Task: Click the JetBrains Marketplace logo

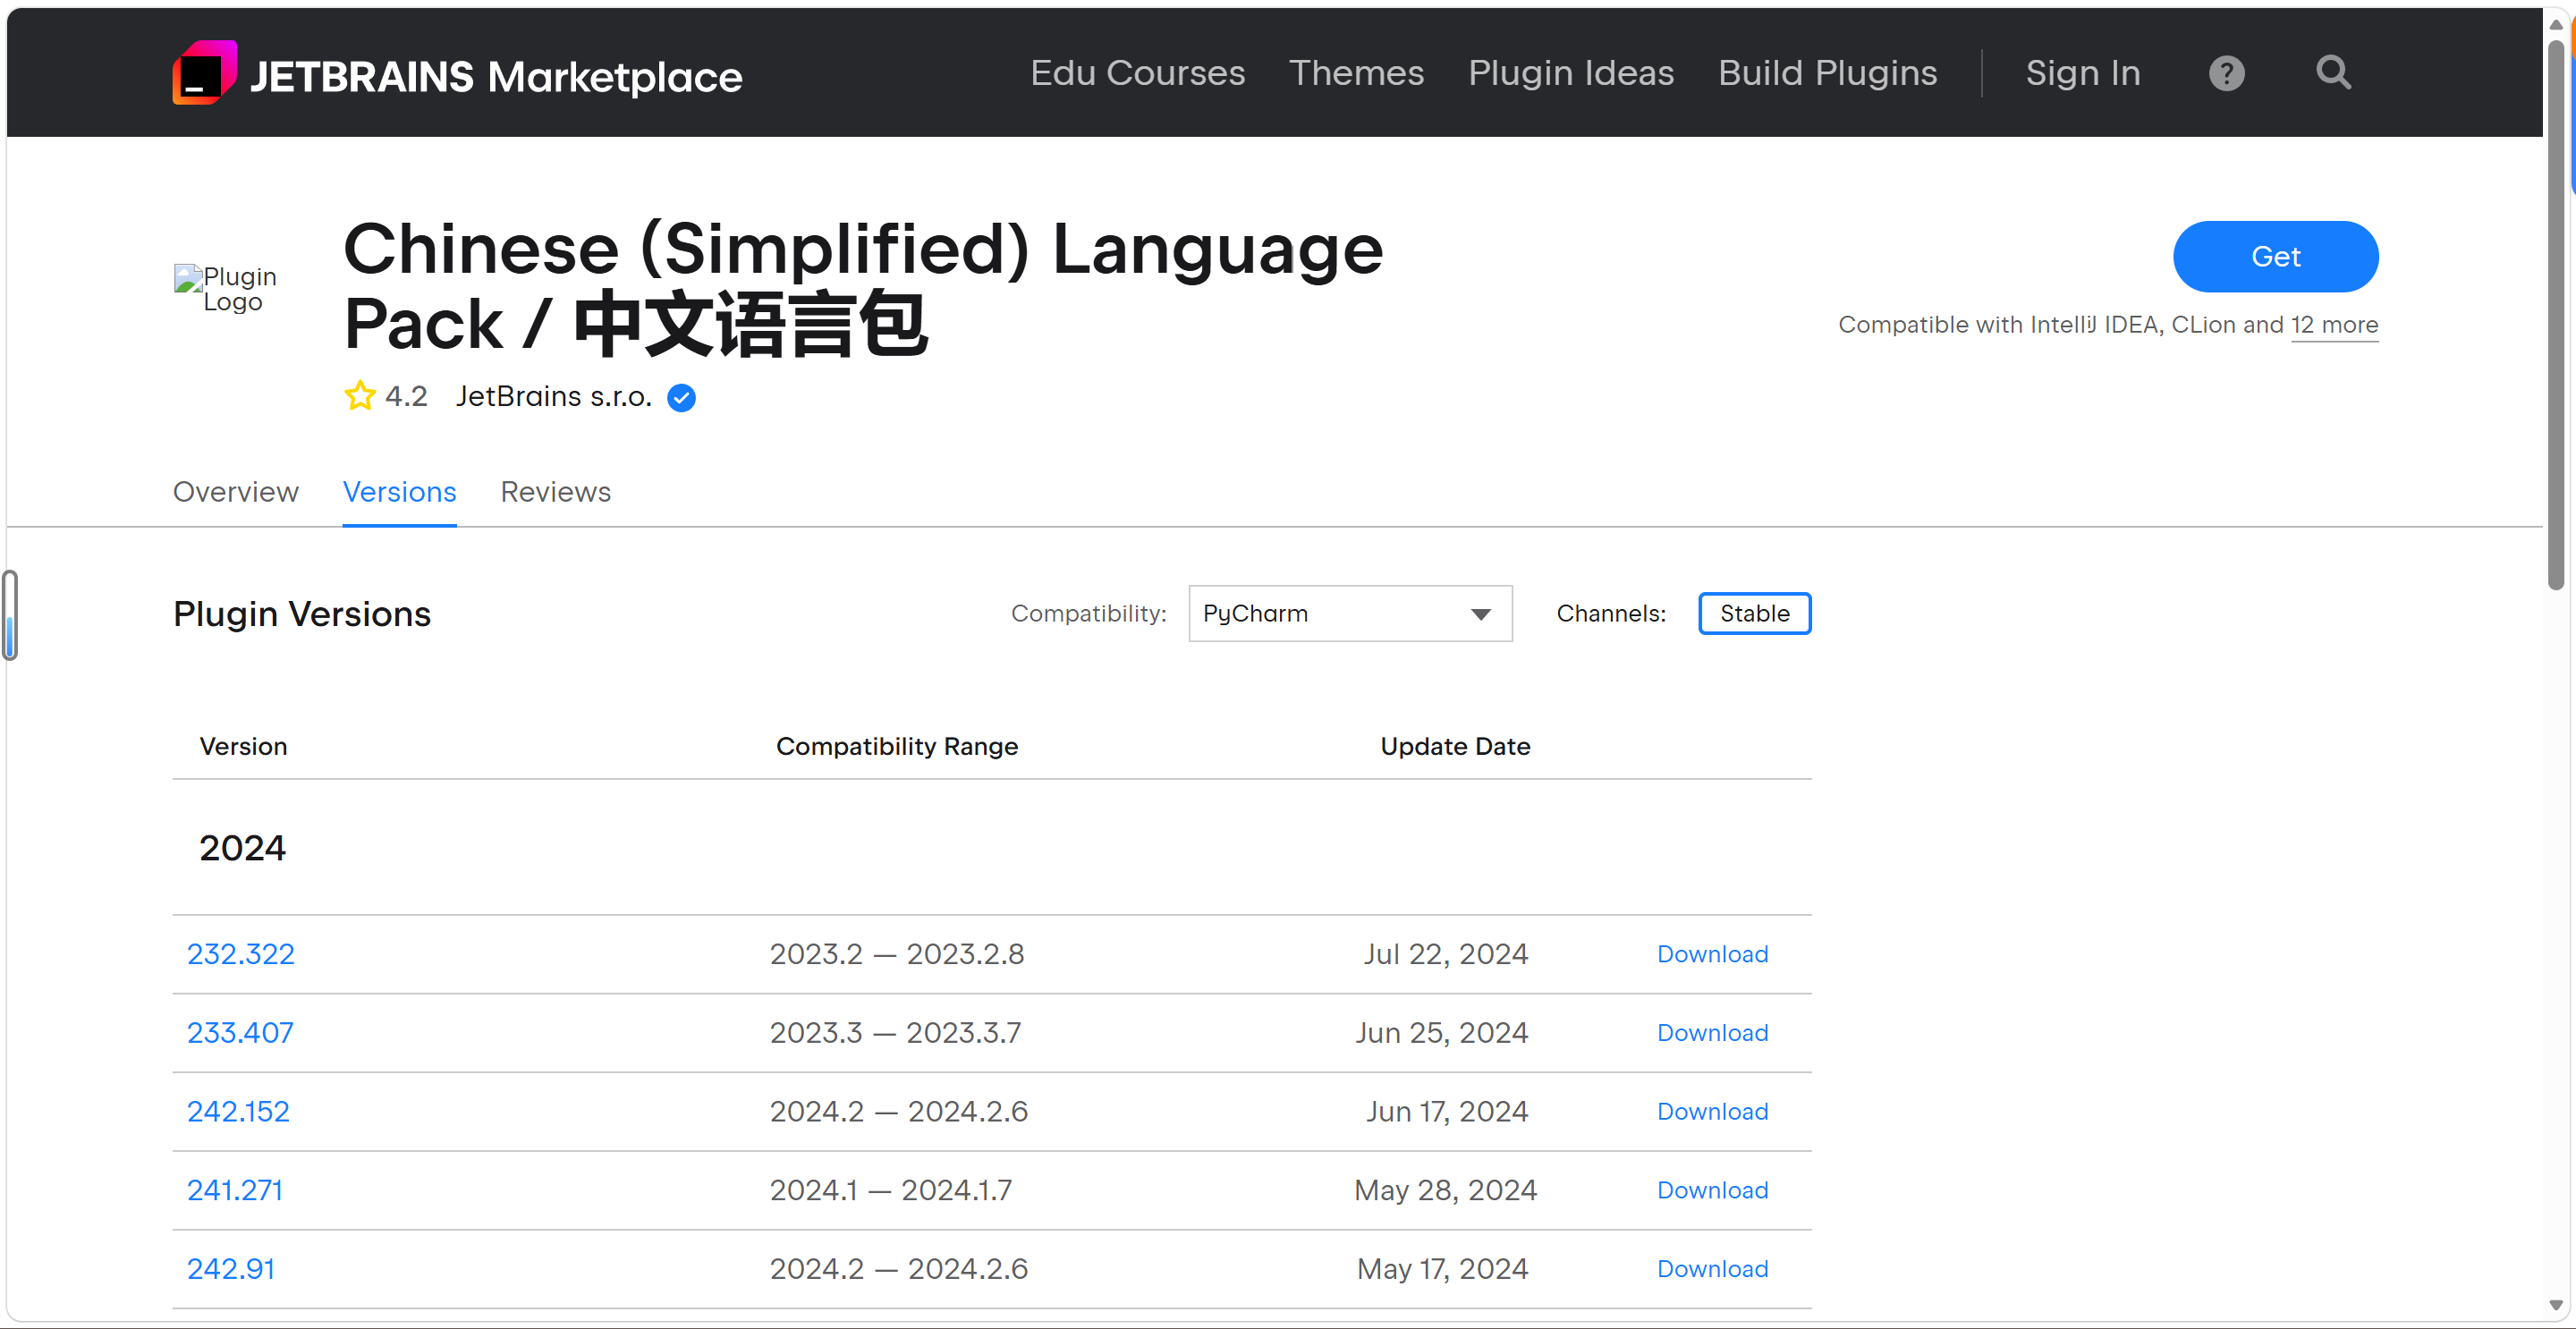Action: (457, 73)
